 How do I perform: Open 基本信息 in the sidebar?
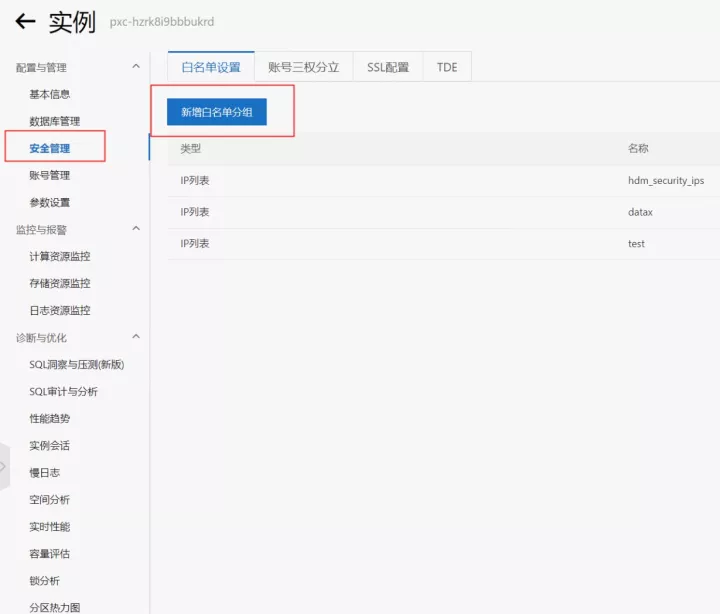50,95
